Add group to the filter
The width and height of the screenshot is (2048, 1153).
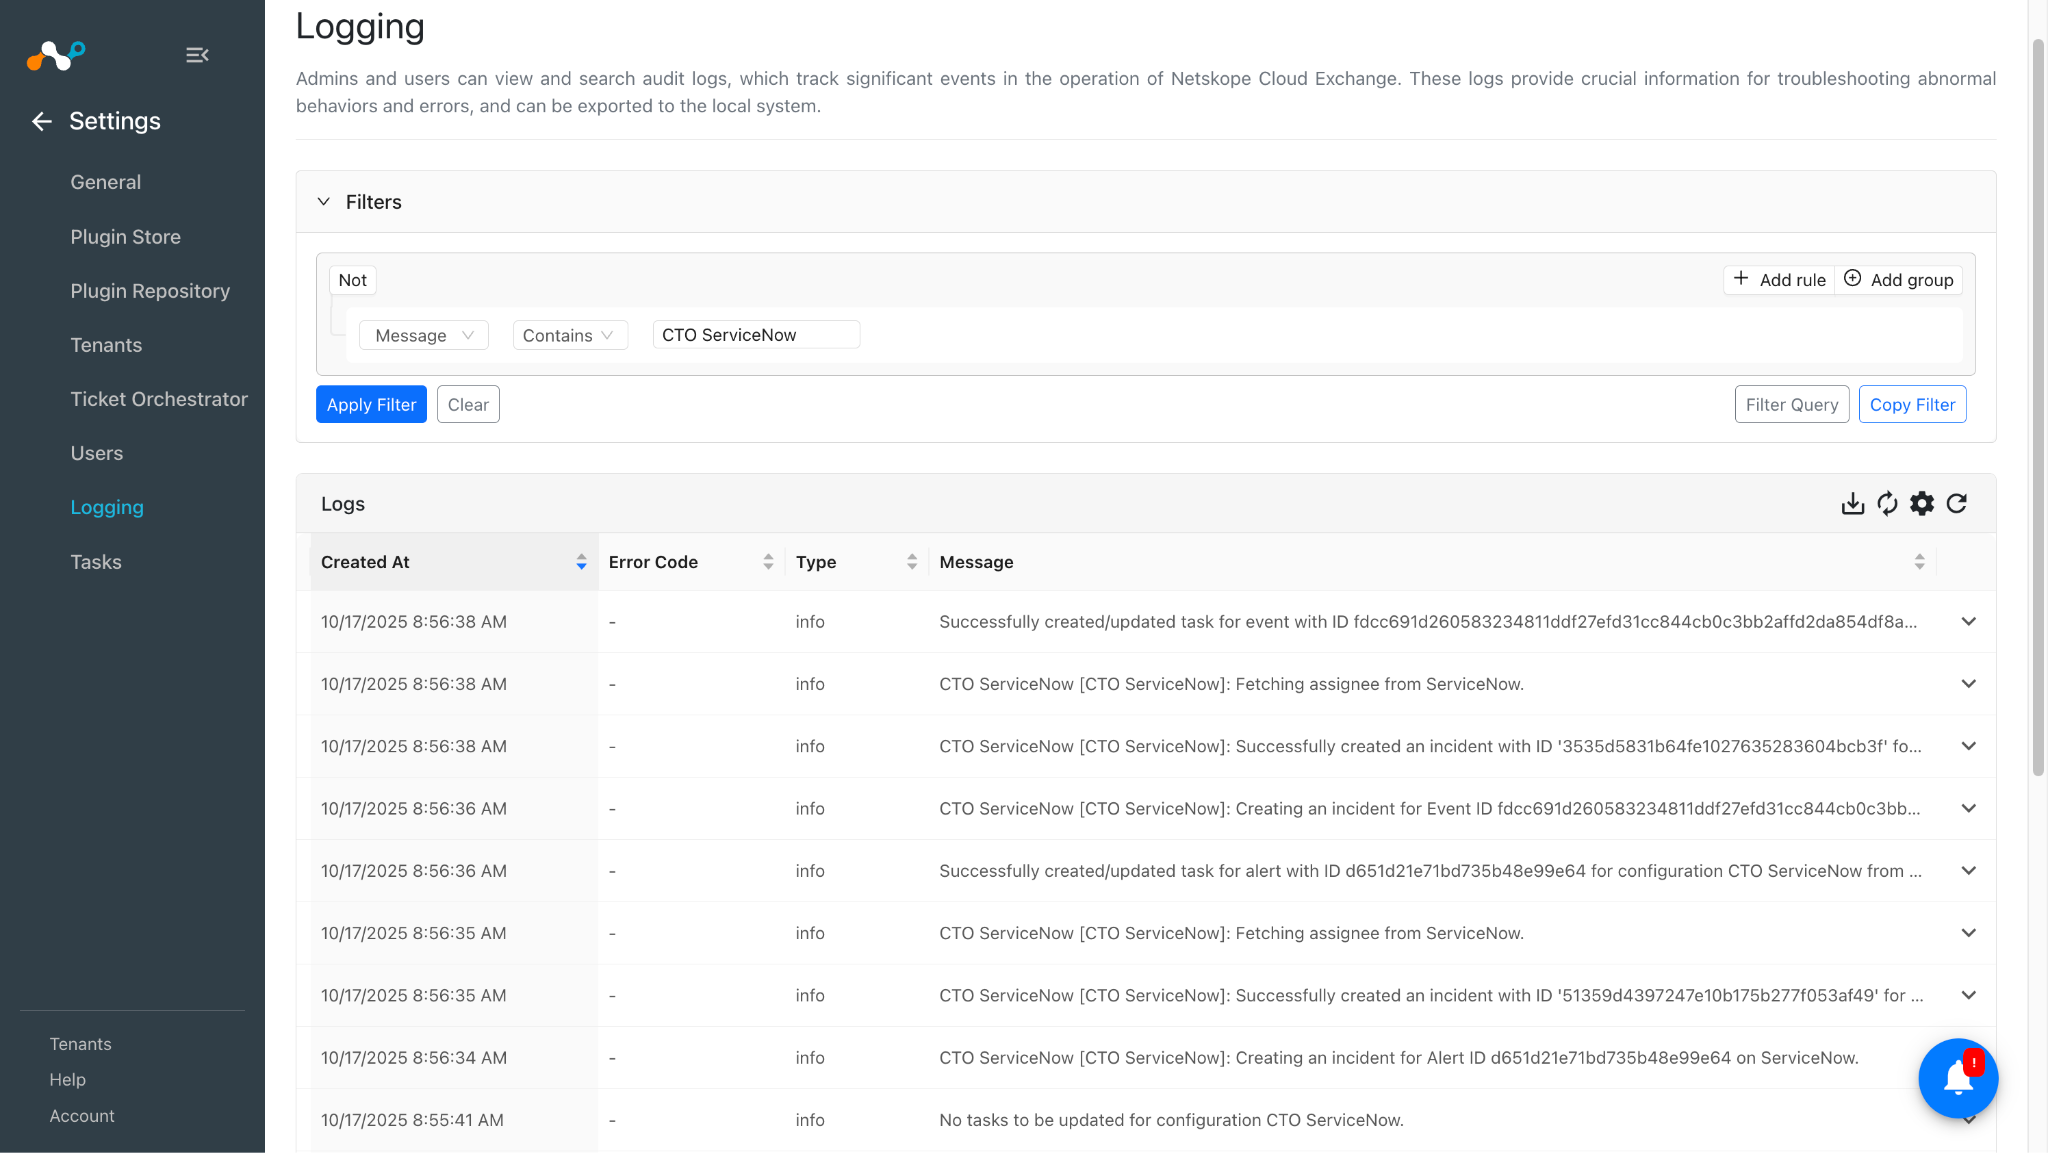click(1898, 280)
